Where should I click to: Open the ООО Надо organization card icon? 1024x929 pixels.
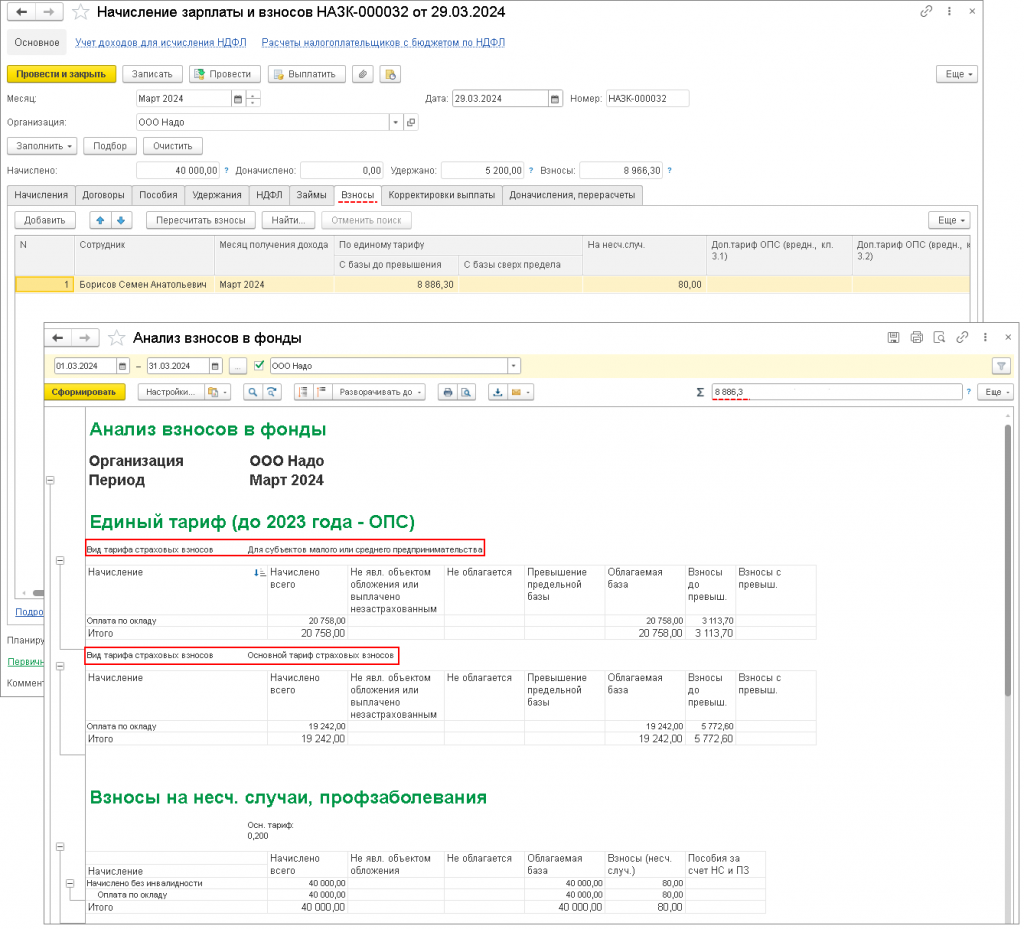point(411,122)
